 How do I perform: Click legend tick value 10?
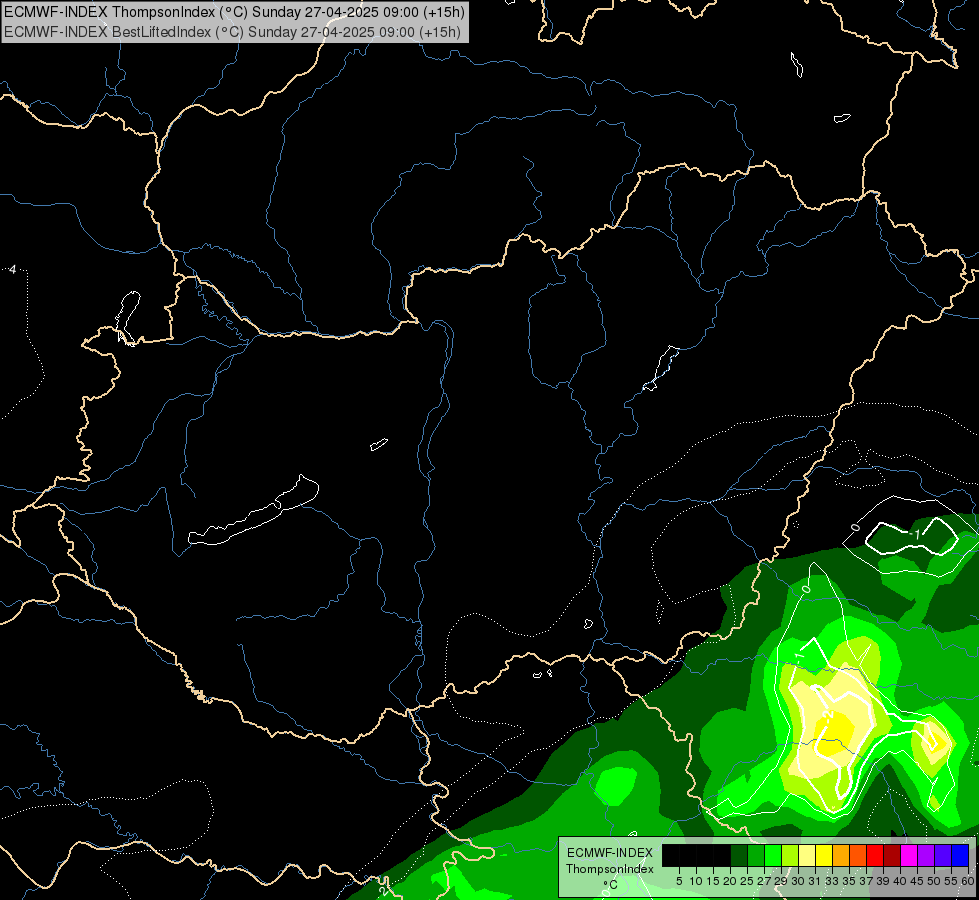click(696, 881)
